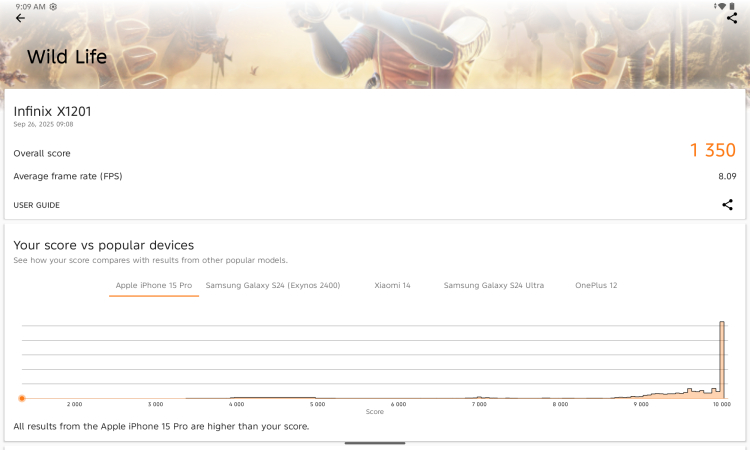Click the Average frame rate (FPS) label
The image size is (750, 450).
tap(68, 176)
